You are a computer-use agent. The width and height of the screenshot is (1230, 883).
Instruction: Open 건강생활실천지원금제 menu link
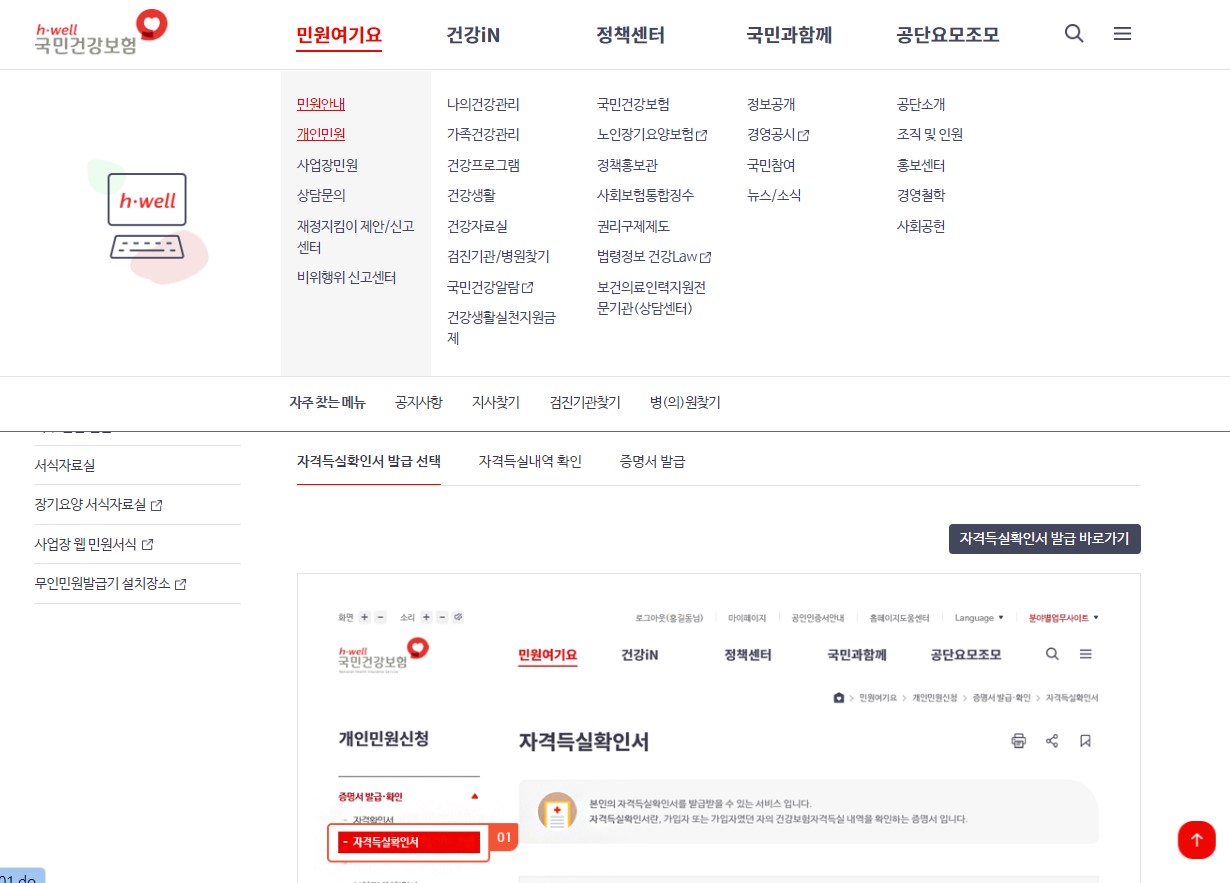[501, 327]
